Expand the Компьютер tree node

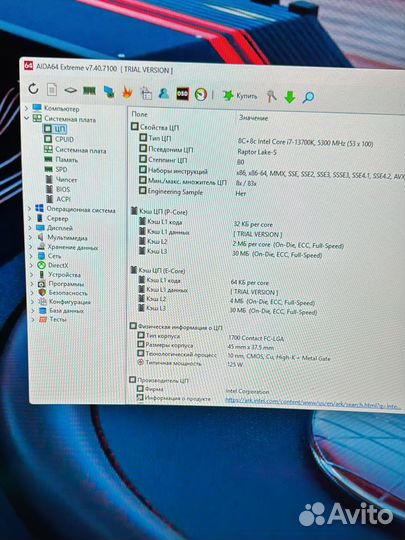coord(26,108)
